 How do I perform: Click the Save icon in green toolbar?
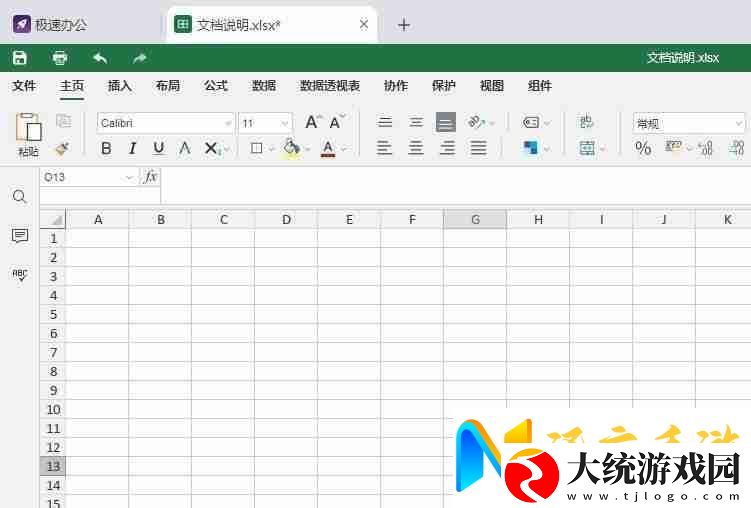20,58
